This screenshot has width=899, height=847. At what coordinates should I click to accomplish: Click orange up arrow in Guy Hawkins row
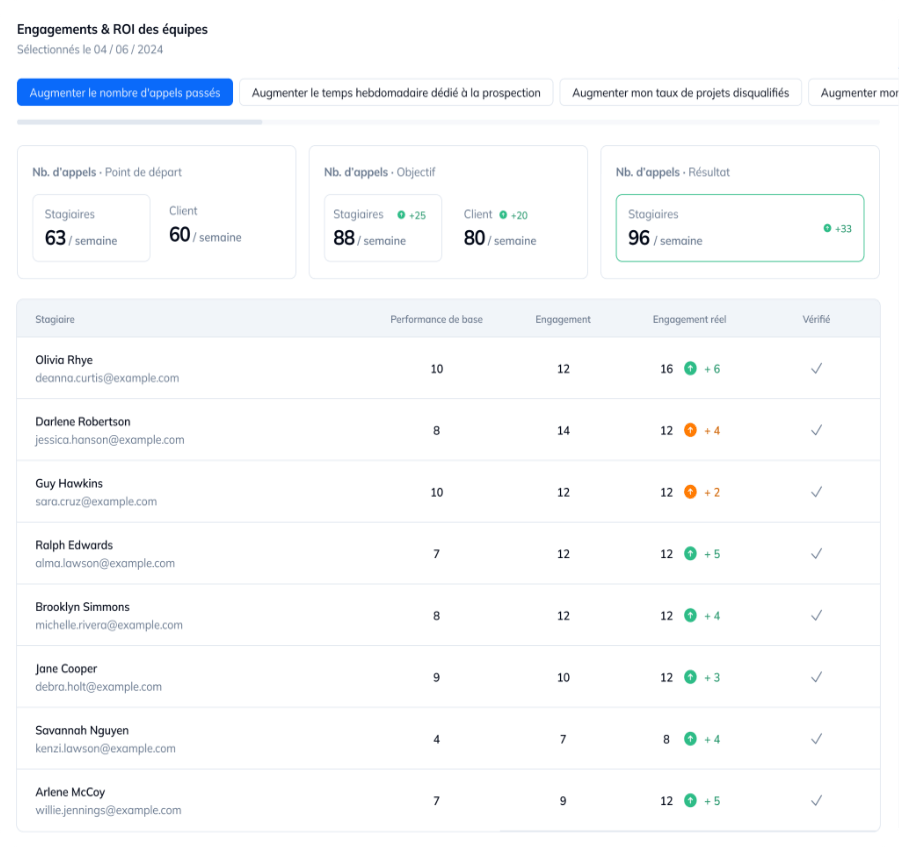point(690,492)
